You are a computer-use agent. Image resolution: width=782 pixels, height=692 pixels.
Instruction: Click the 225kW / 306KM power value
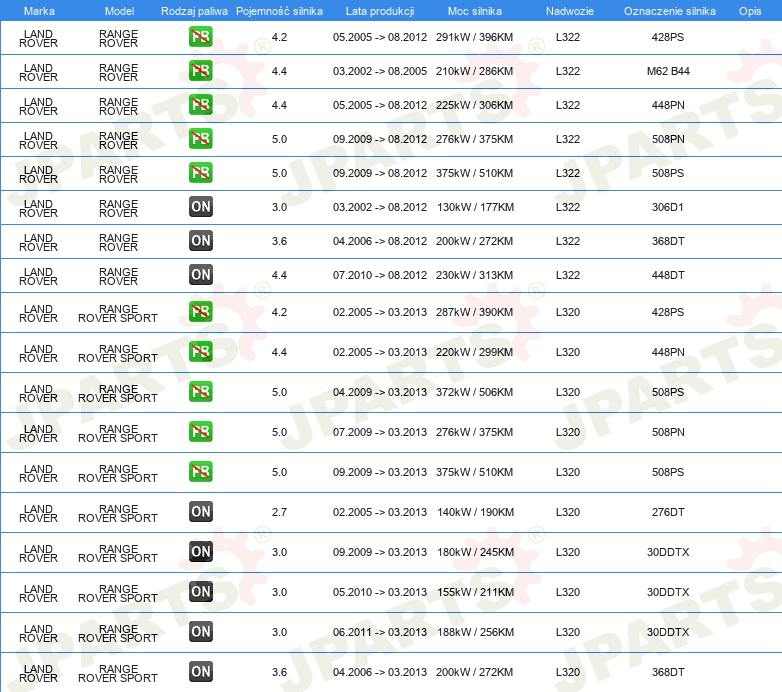[x=474, y=105]
